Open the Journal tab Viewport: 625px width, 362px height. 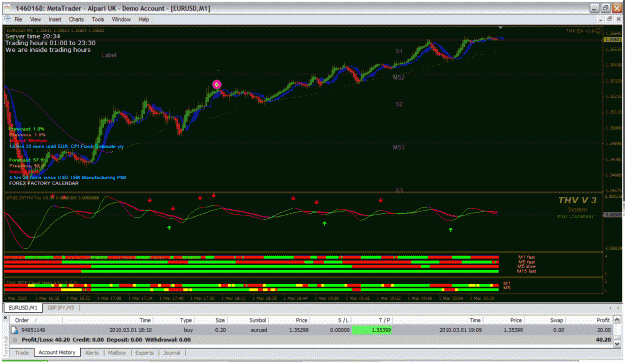pos(171,353)
